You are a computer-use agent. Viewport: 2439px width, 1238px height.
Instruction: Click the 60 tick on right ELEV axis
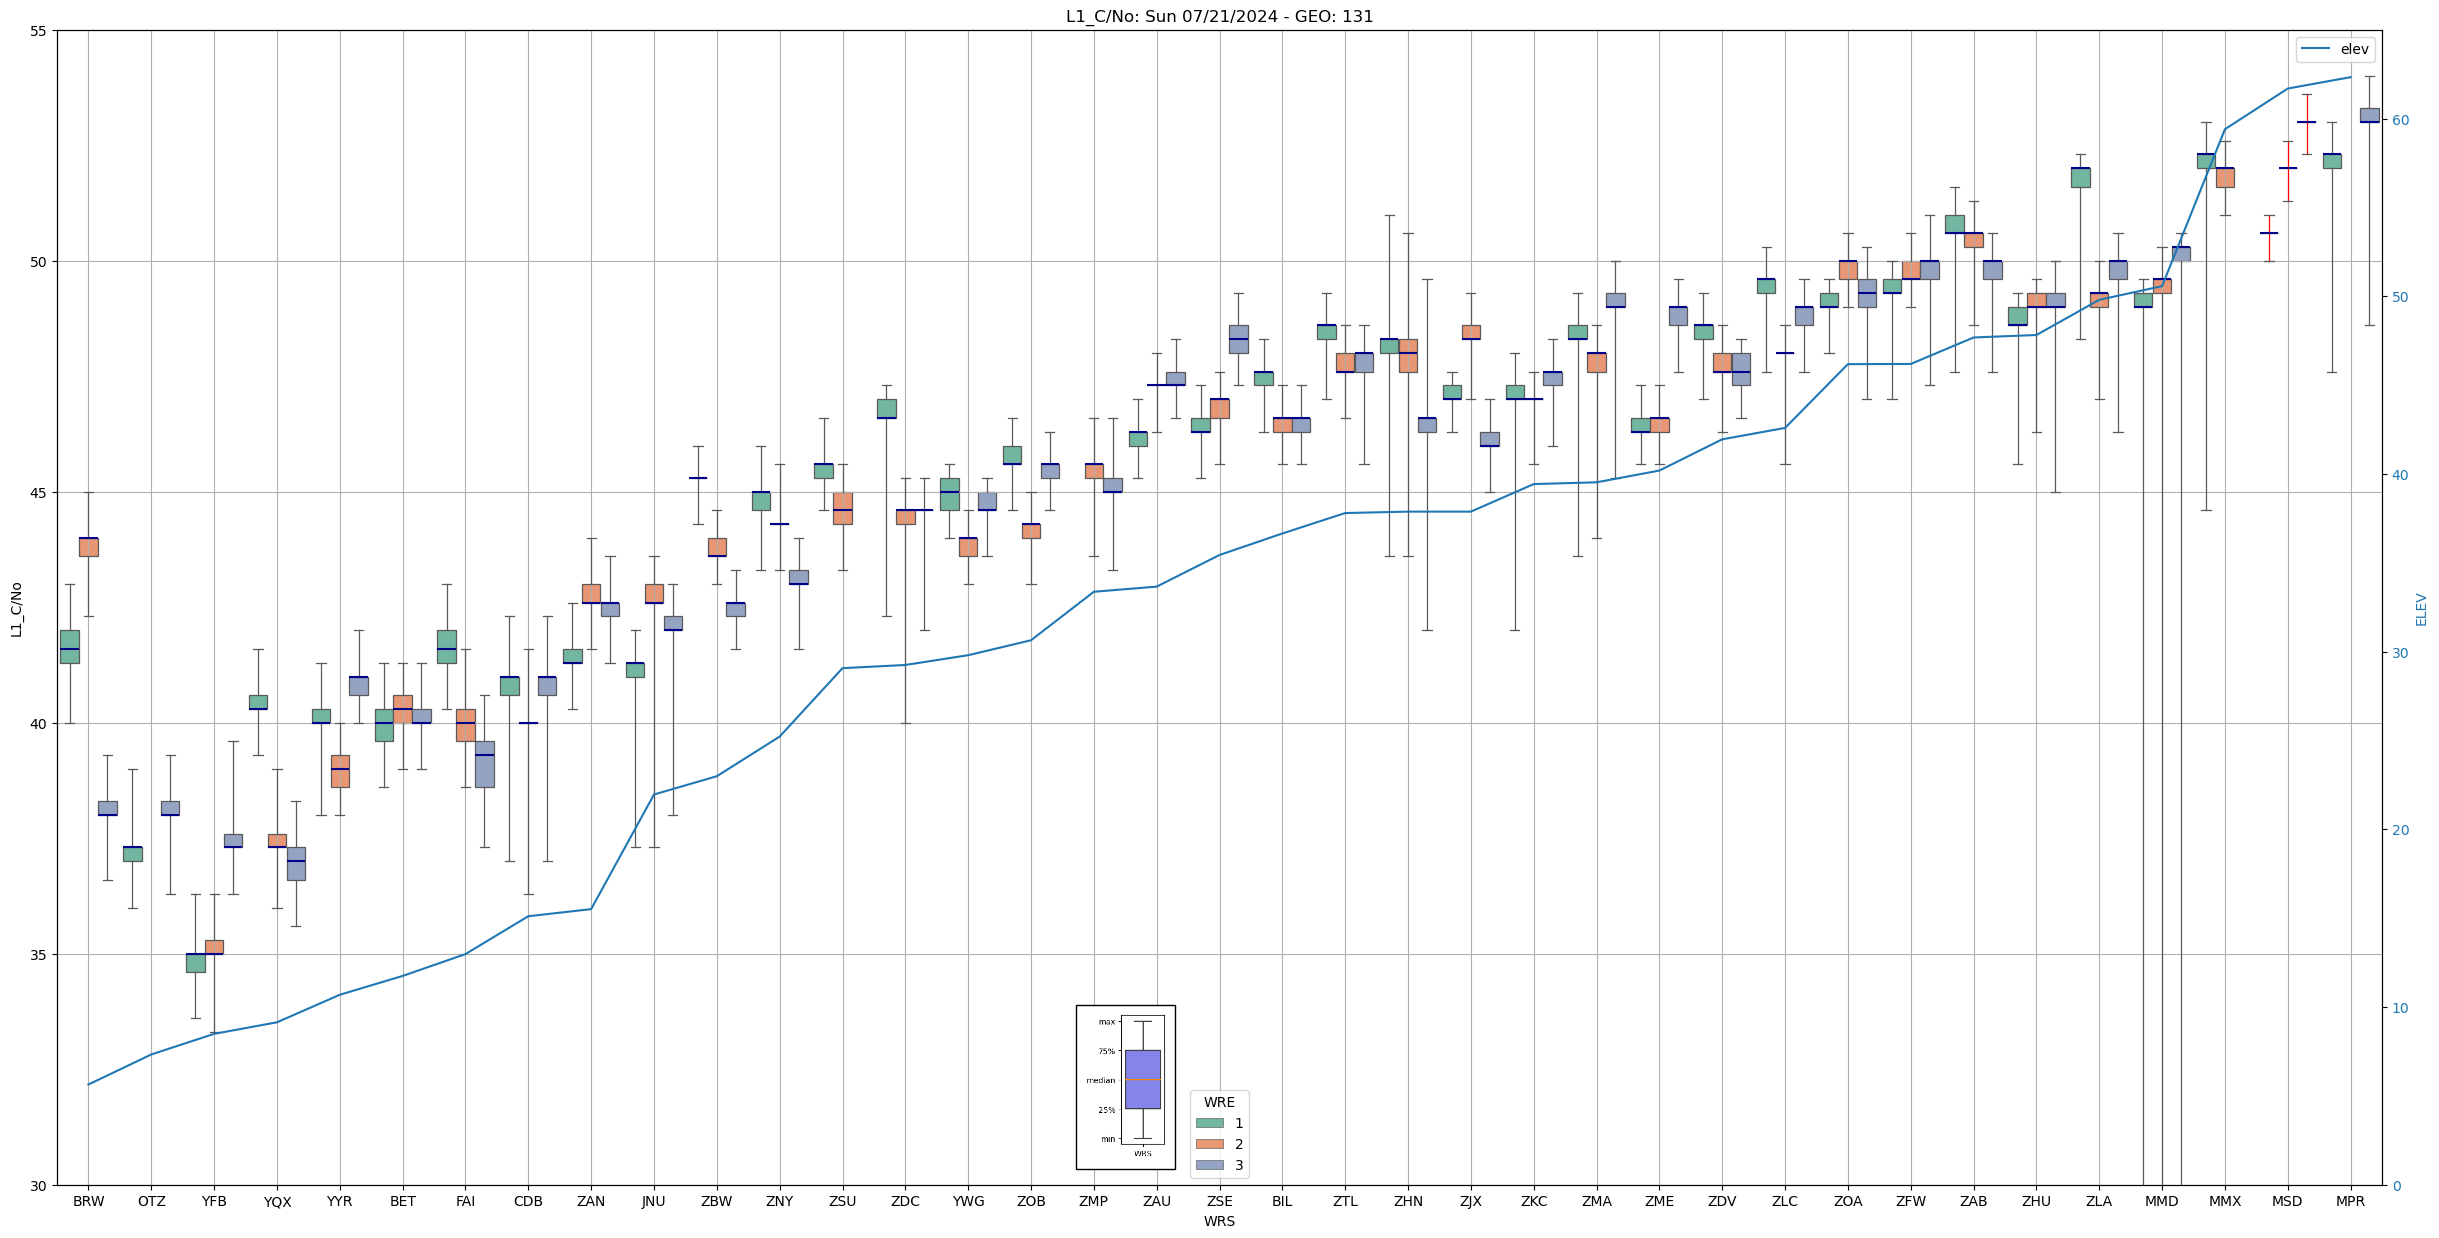point(2399,120)
